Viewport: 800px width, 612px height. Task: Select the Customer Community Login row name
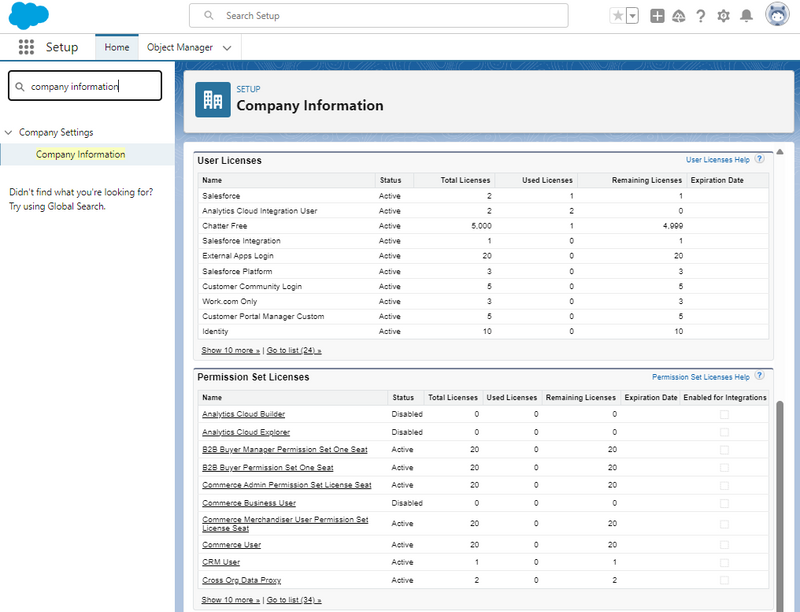coord(252,286)
